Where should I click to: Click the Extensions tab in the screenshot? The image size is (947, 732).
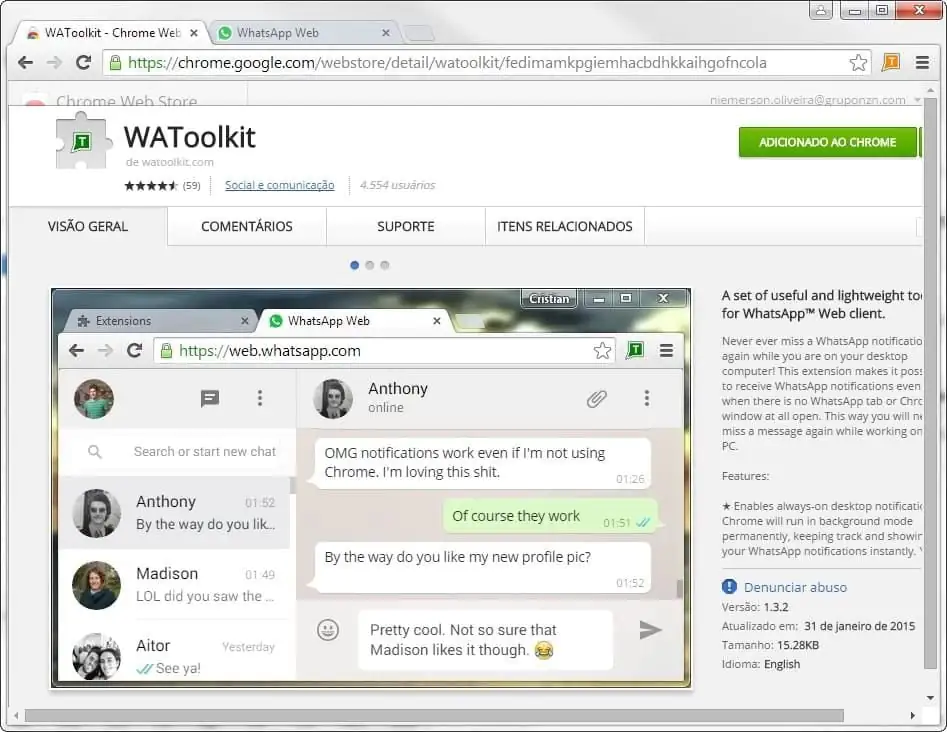[x=160, y=321]
